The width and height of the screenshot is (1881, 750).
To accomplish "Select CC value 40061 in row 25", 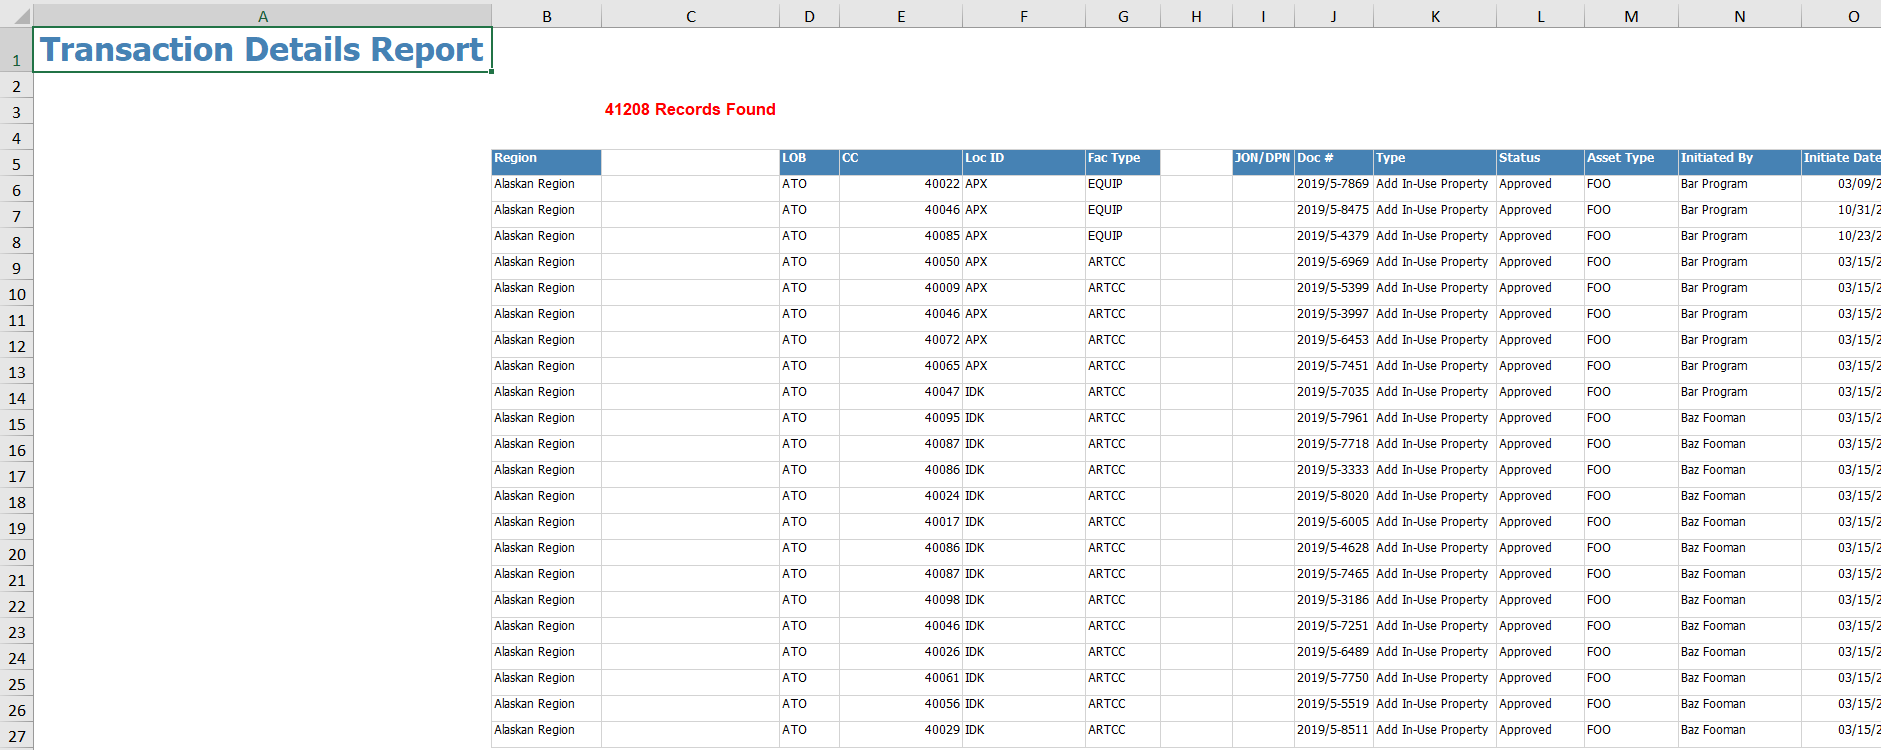I will pyautogui.click(x=901, y=682).
